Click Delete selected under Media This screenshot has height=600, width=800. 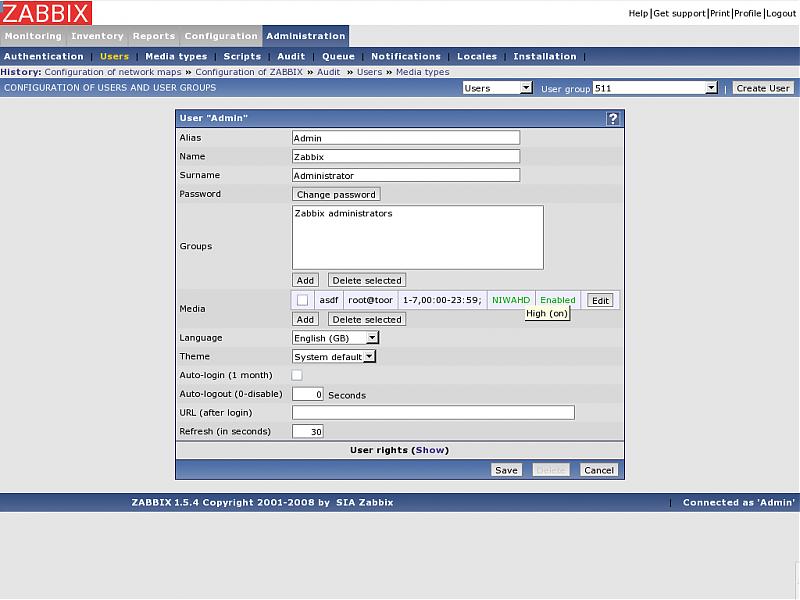(367, 319)
